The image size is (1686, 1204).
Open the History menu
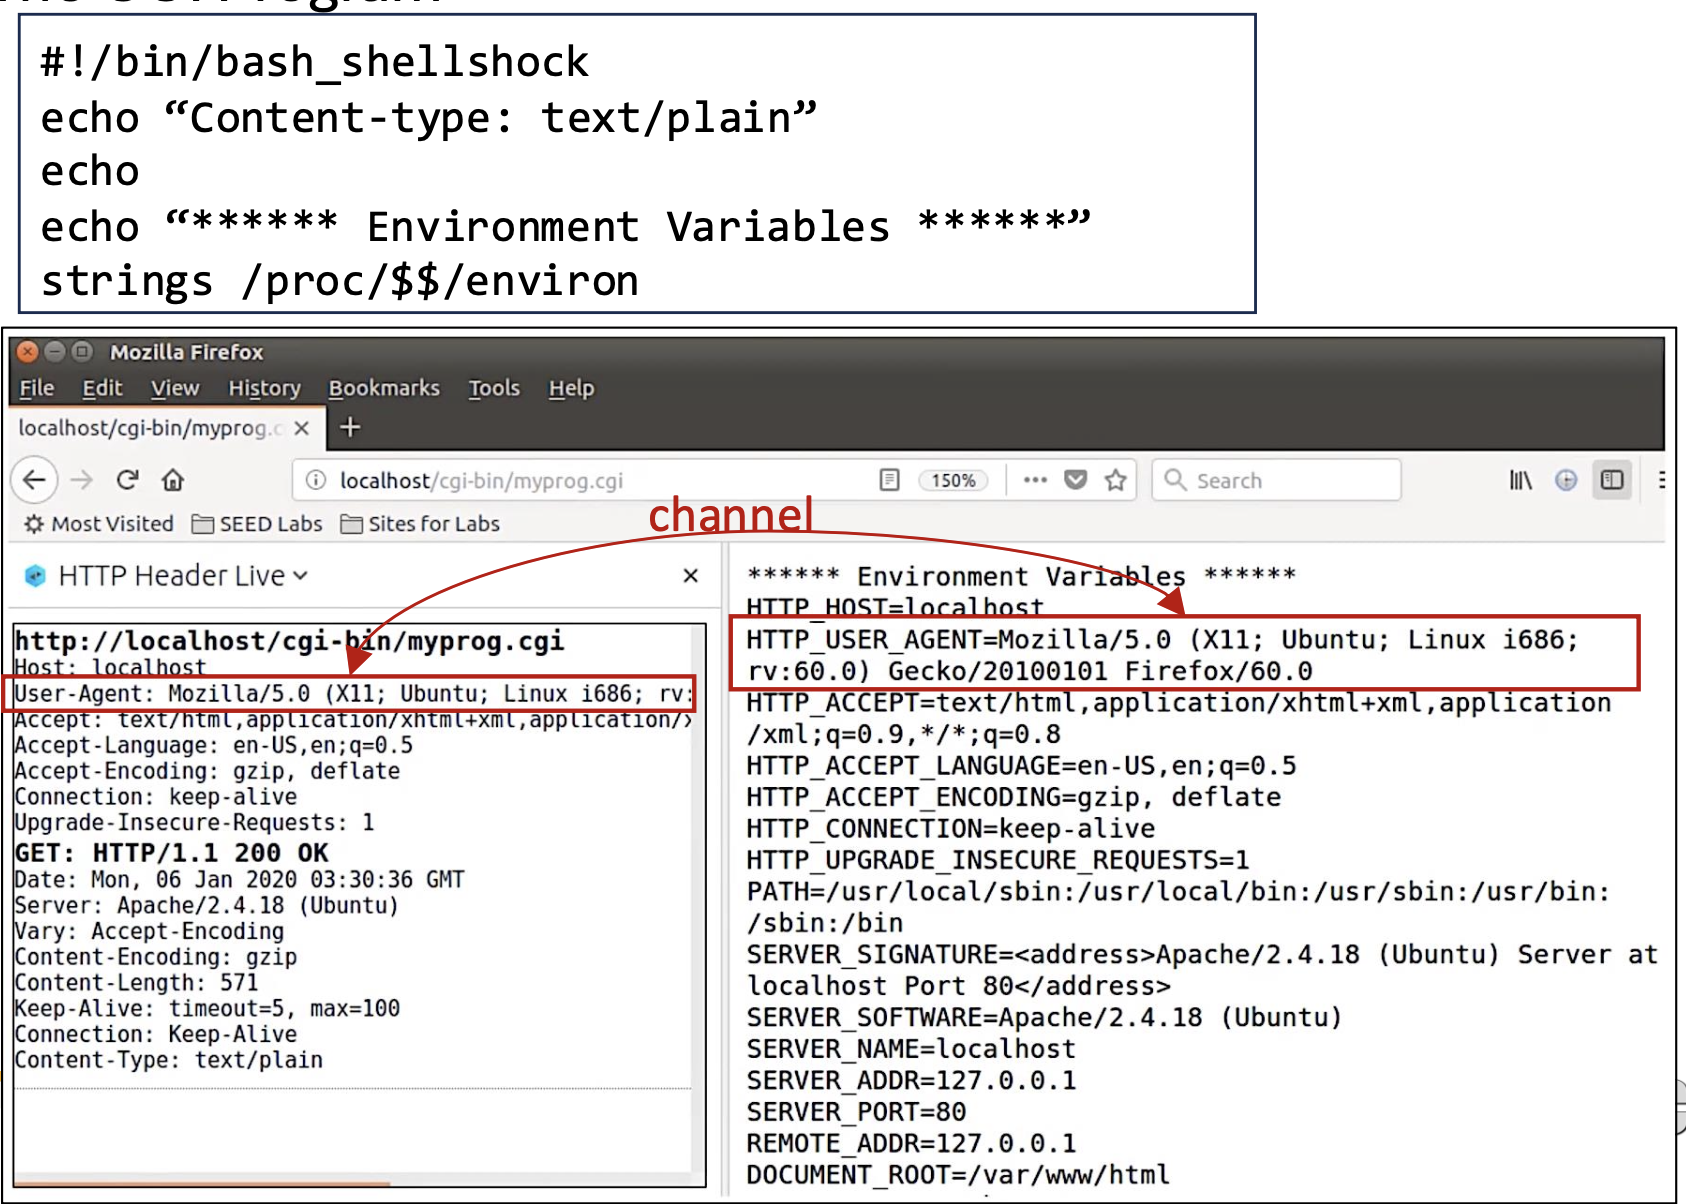(264, 388)
